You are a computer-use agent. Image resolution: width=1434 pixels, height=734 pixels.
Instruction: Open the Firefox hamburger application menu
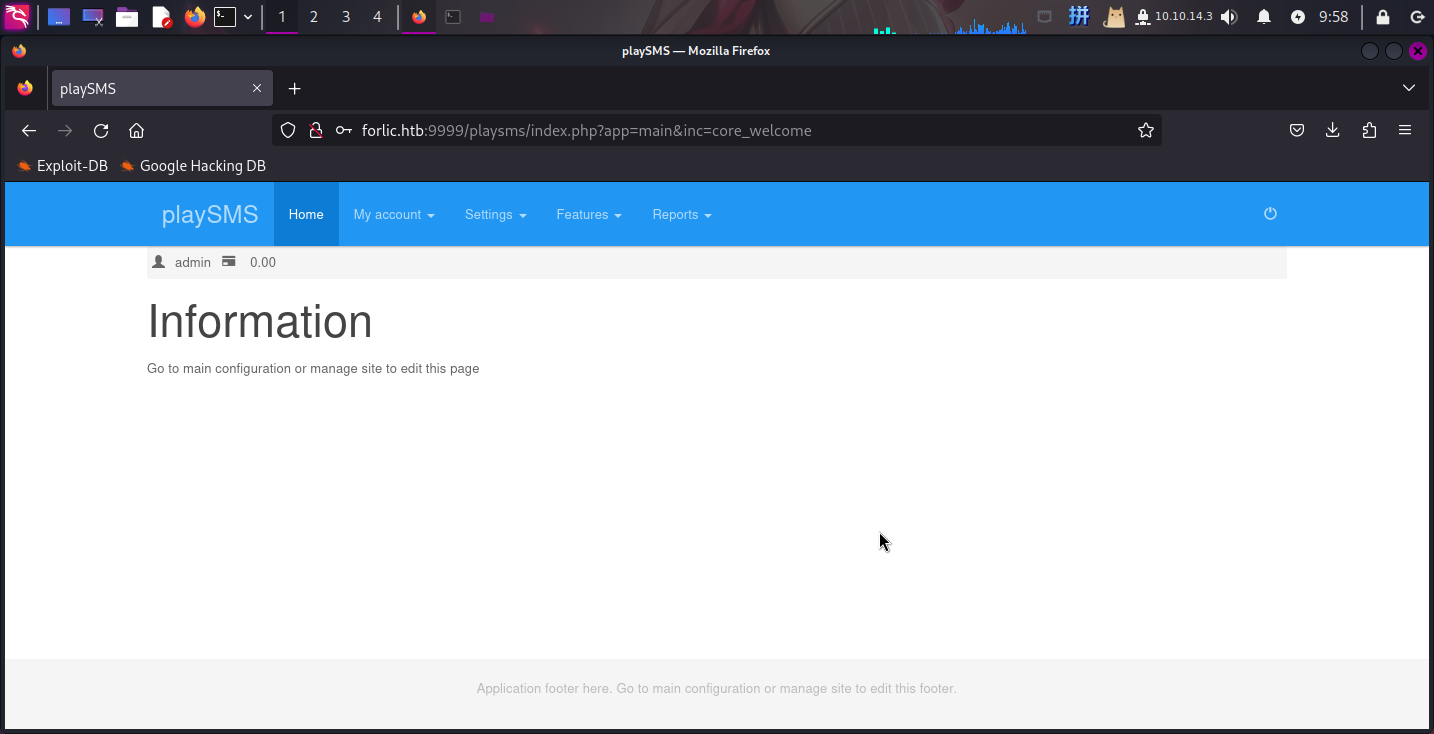1405,131
